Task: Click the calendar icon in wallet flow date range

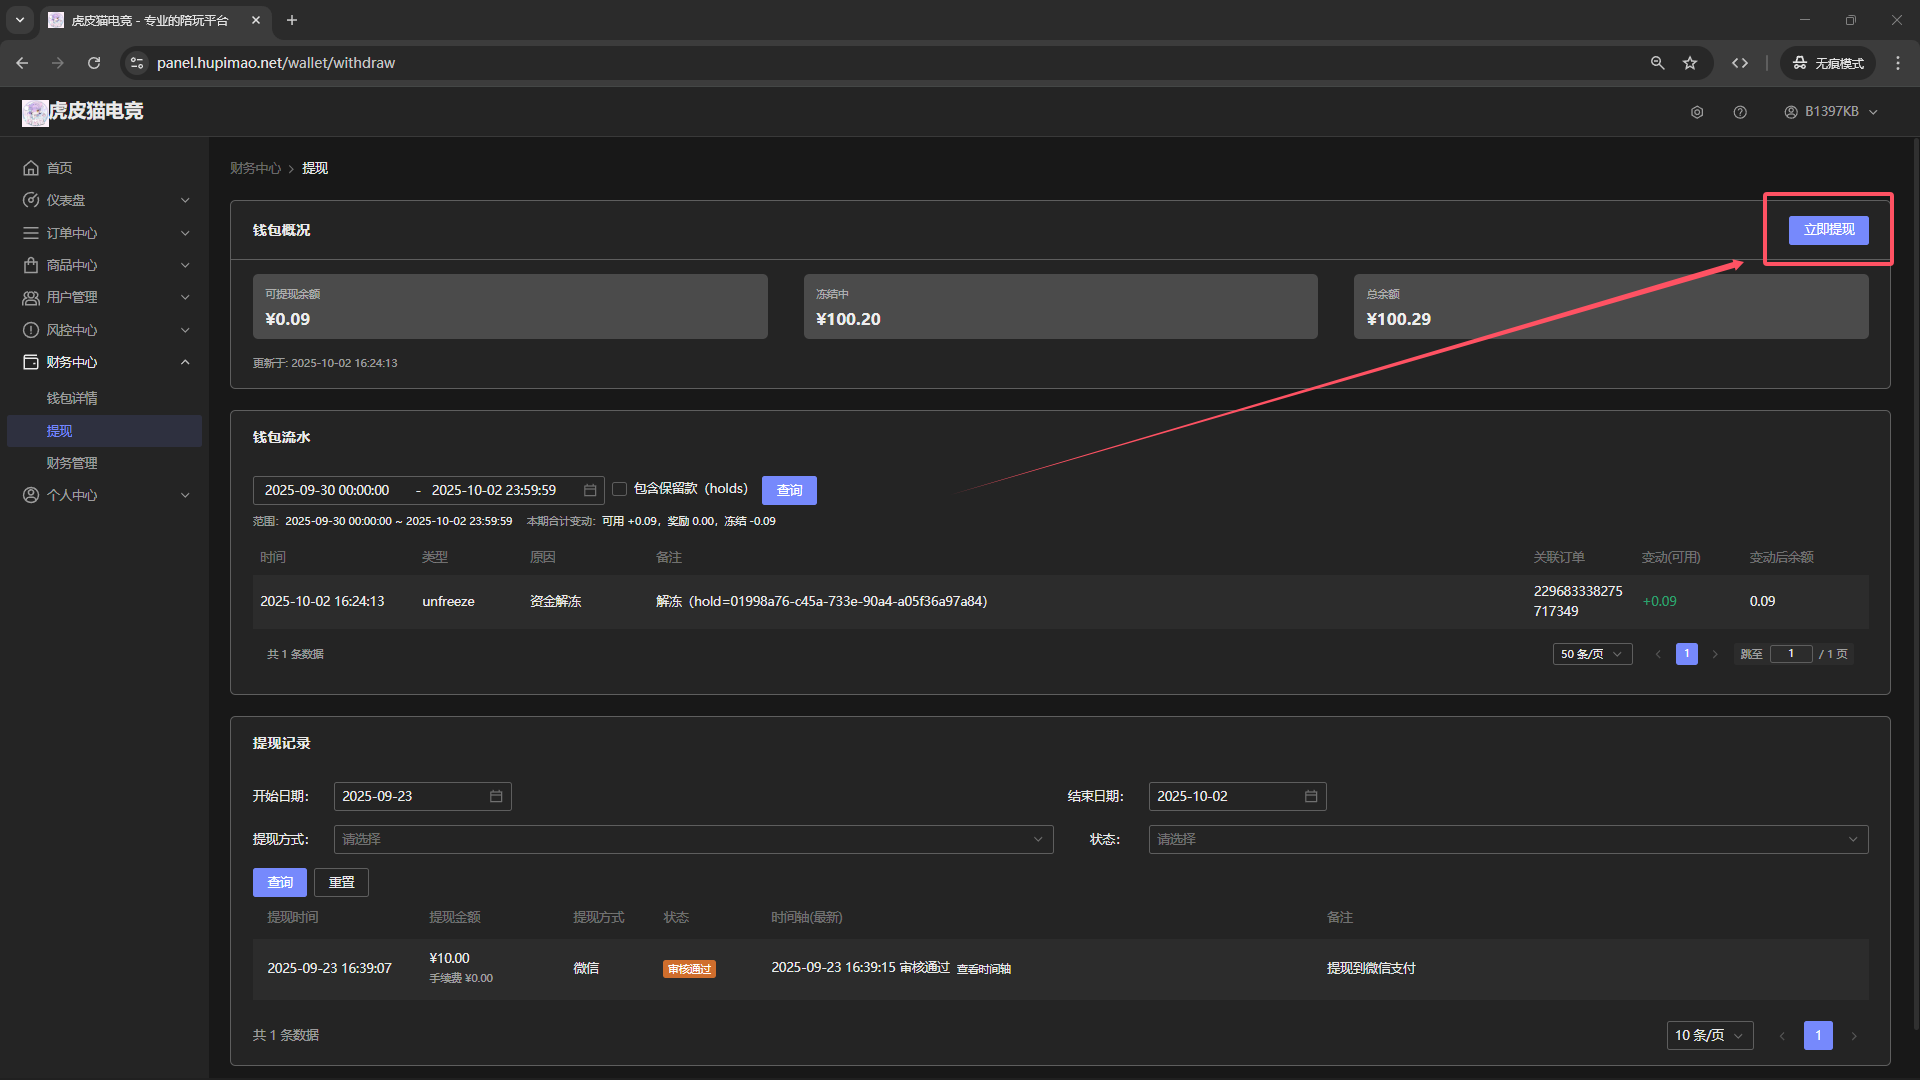Action: pos(590,490)
